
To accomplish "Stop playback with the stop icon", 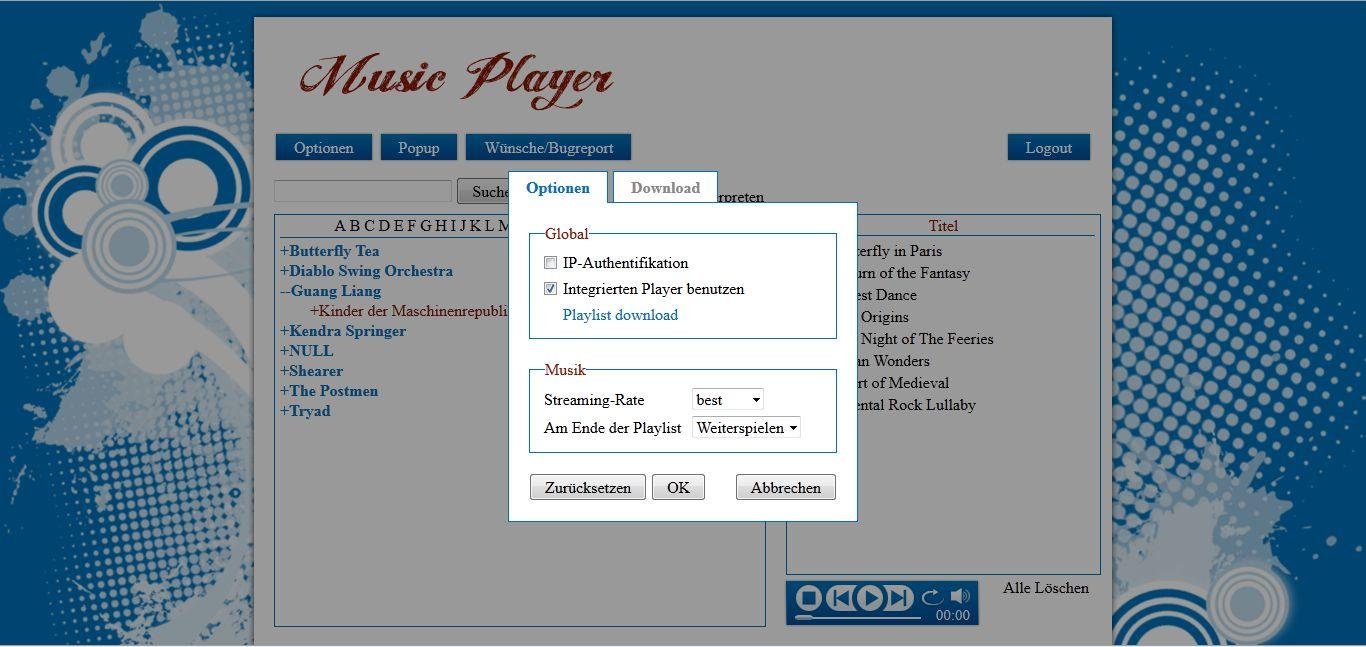I will coord(809,598).
